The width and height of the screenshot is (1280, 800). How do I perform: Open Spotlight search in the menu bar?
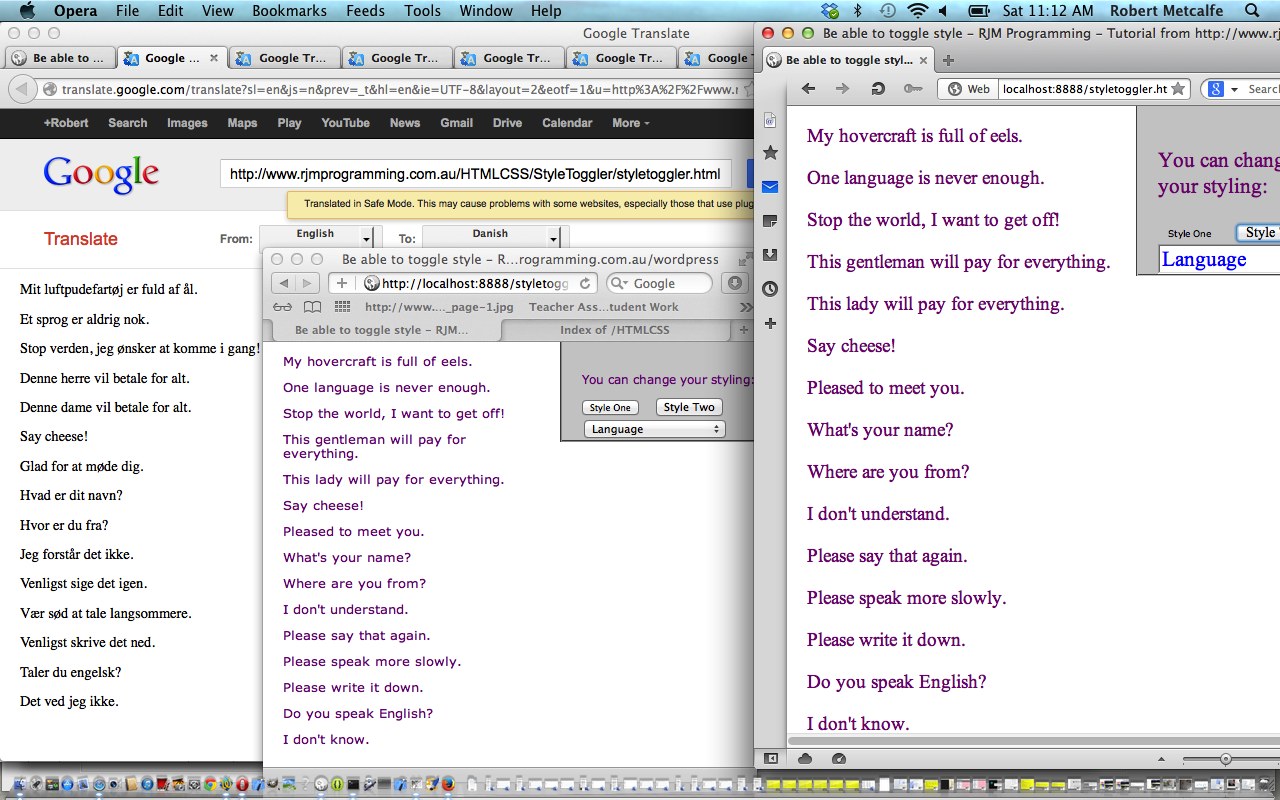tap(1252, 11)
